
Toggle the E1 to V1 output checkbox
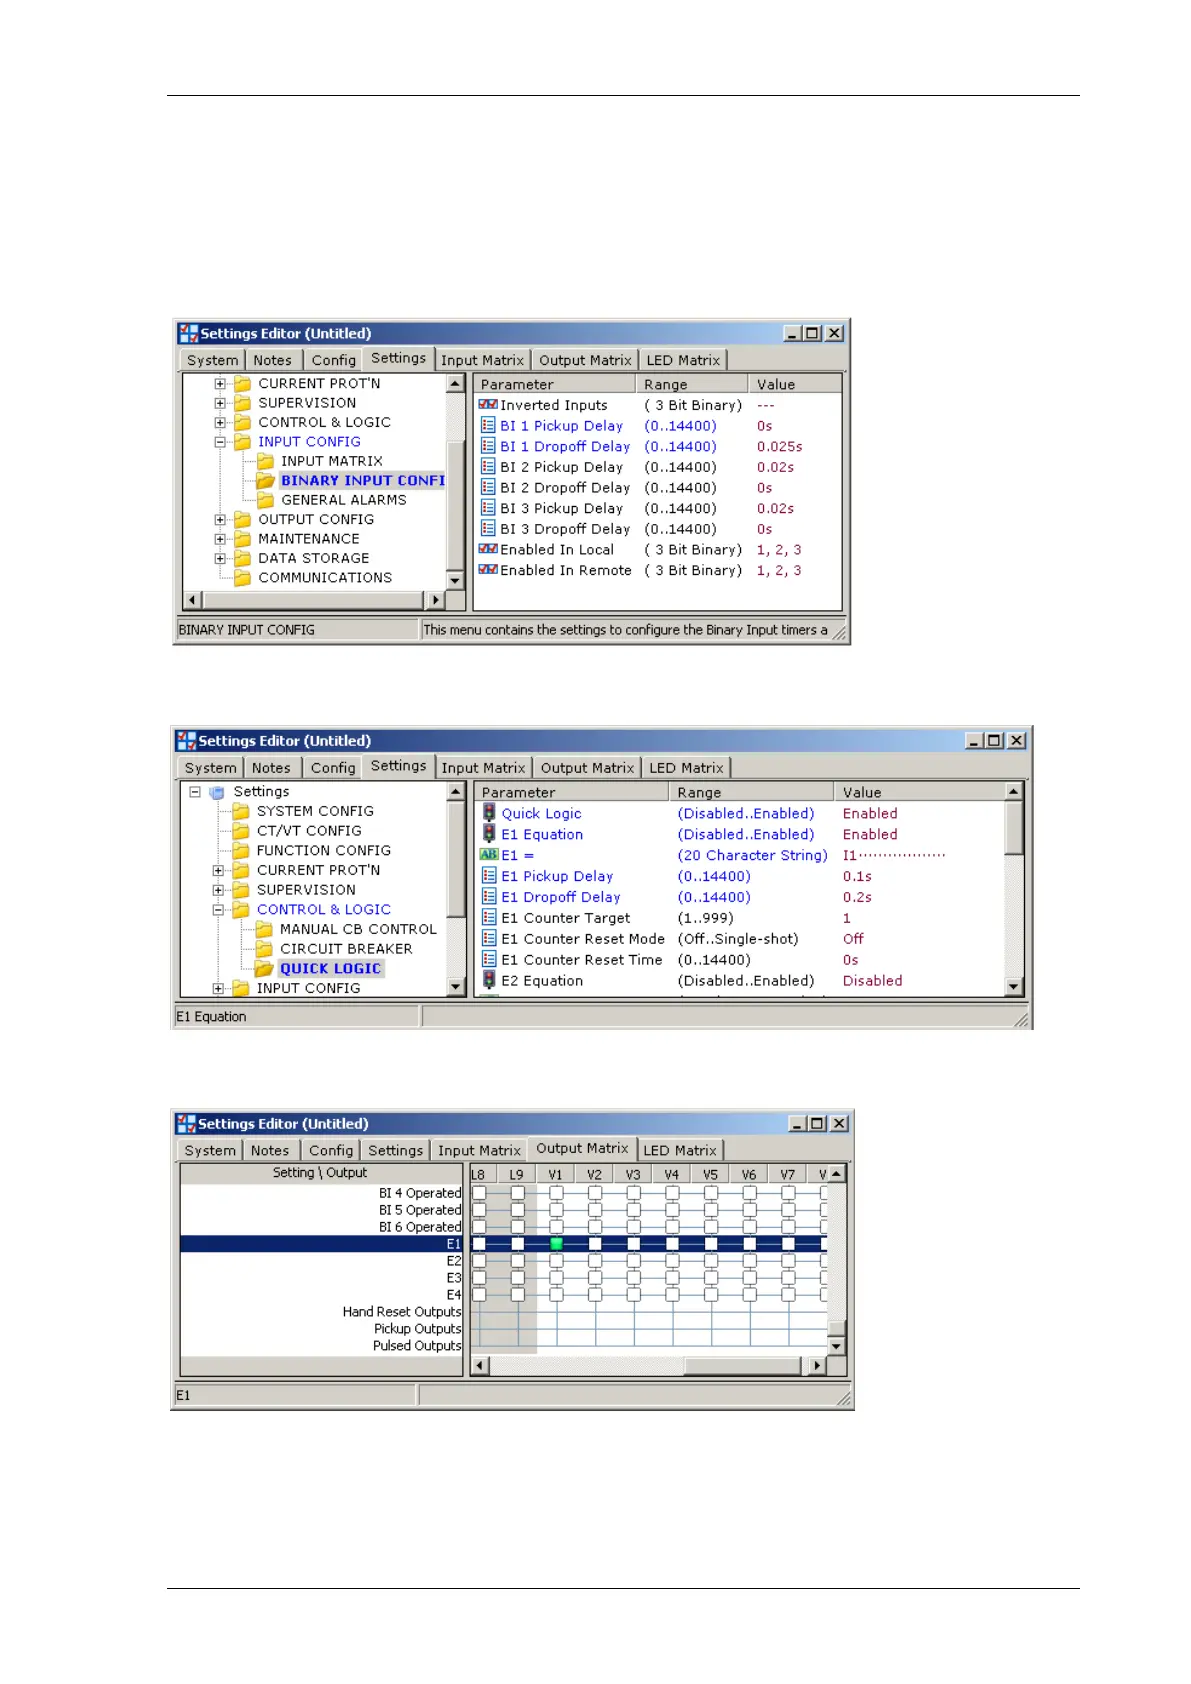coord(556,1244)
